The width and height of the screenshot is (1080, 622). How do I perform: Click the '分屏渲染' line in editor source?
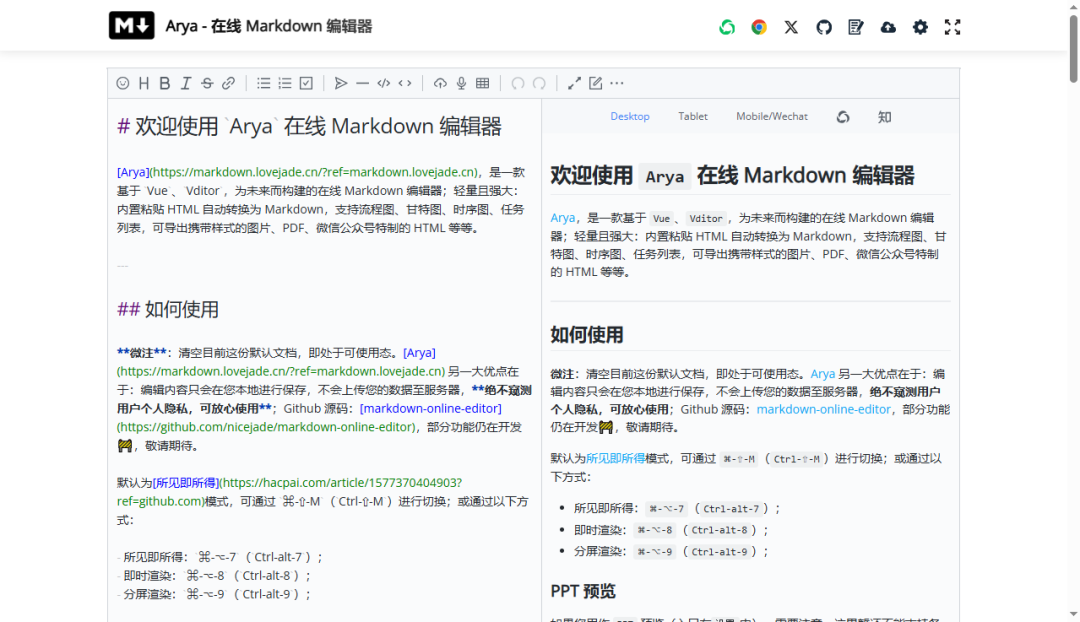click(x=214, y=594)
